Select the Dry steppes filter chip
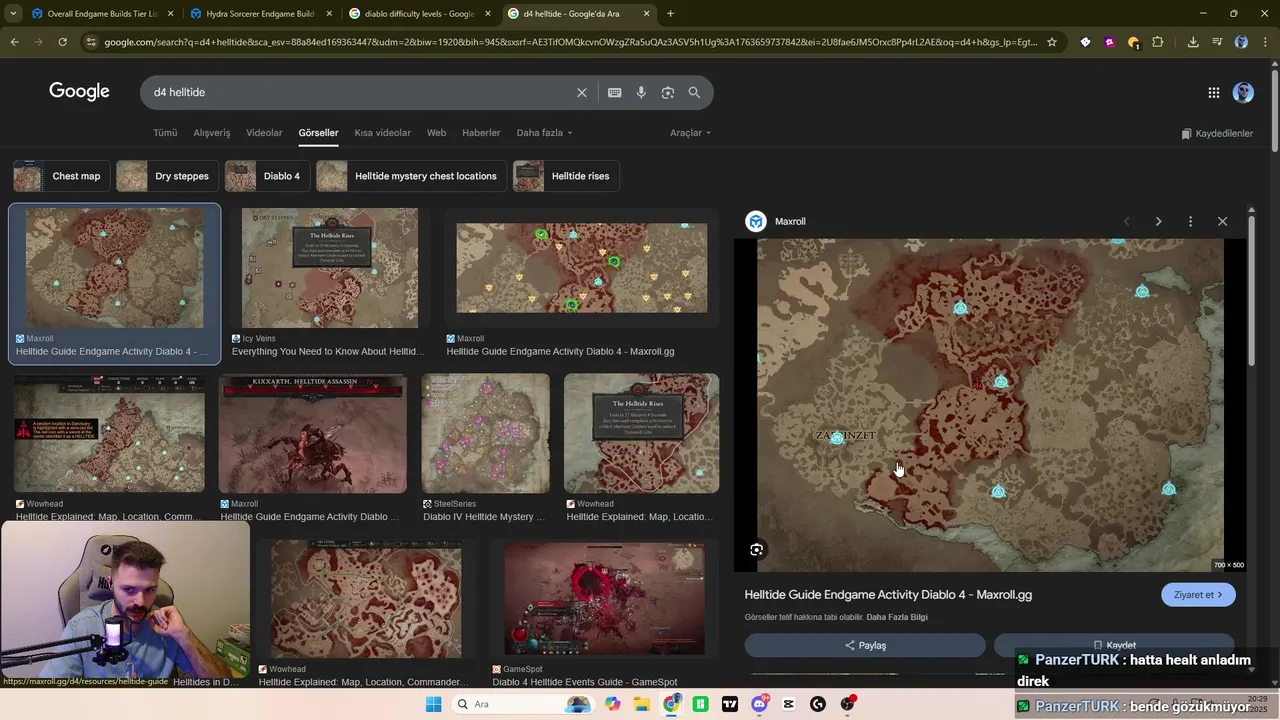This screenshot has height=720, width=1280. coord(167,176)
